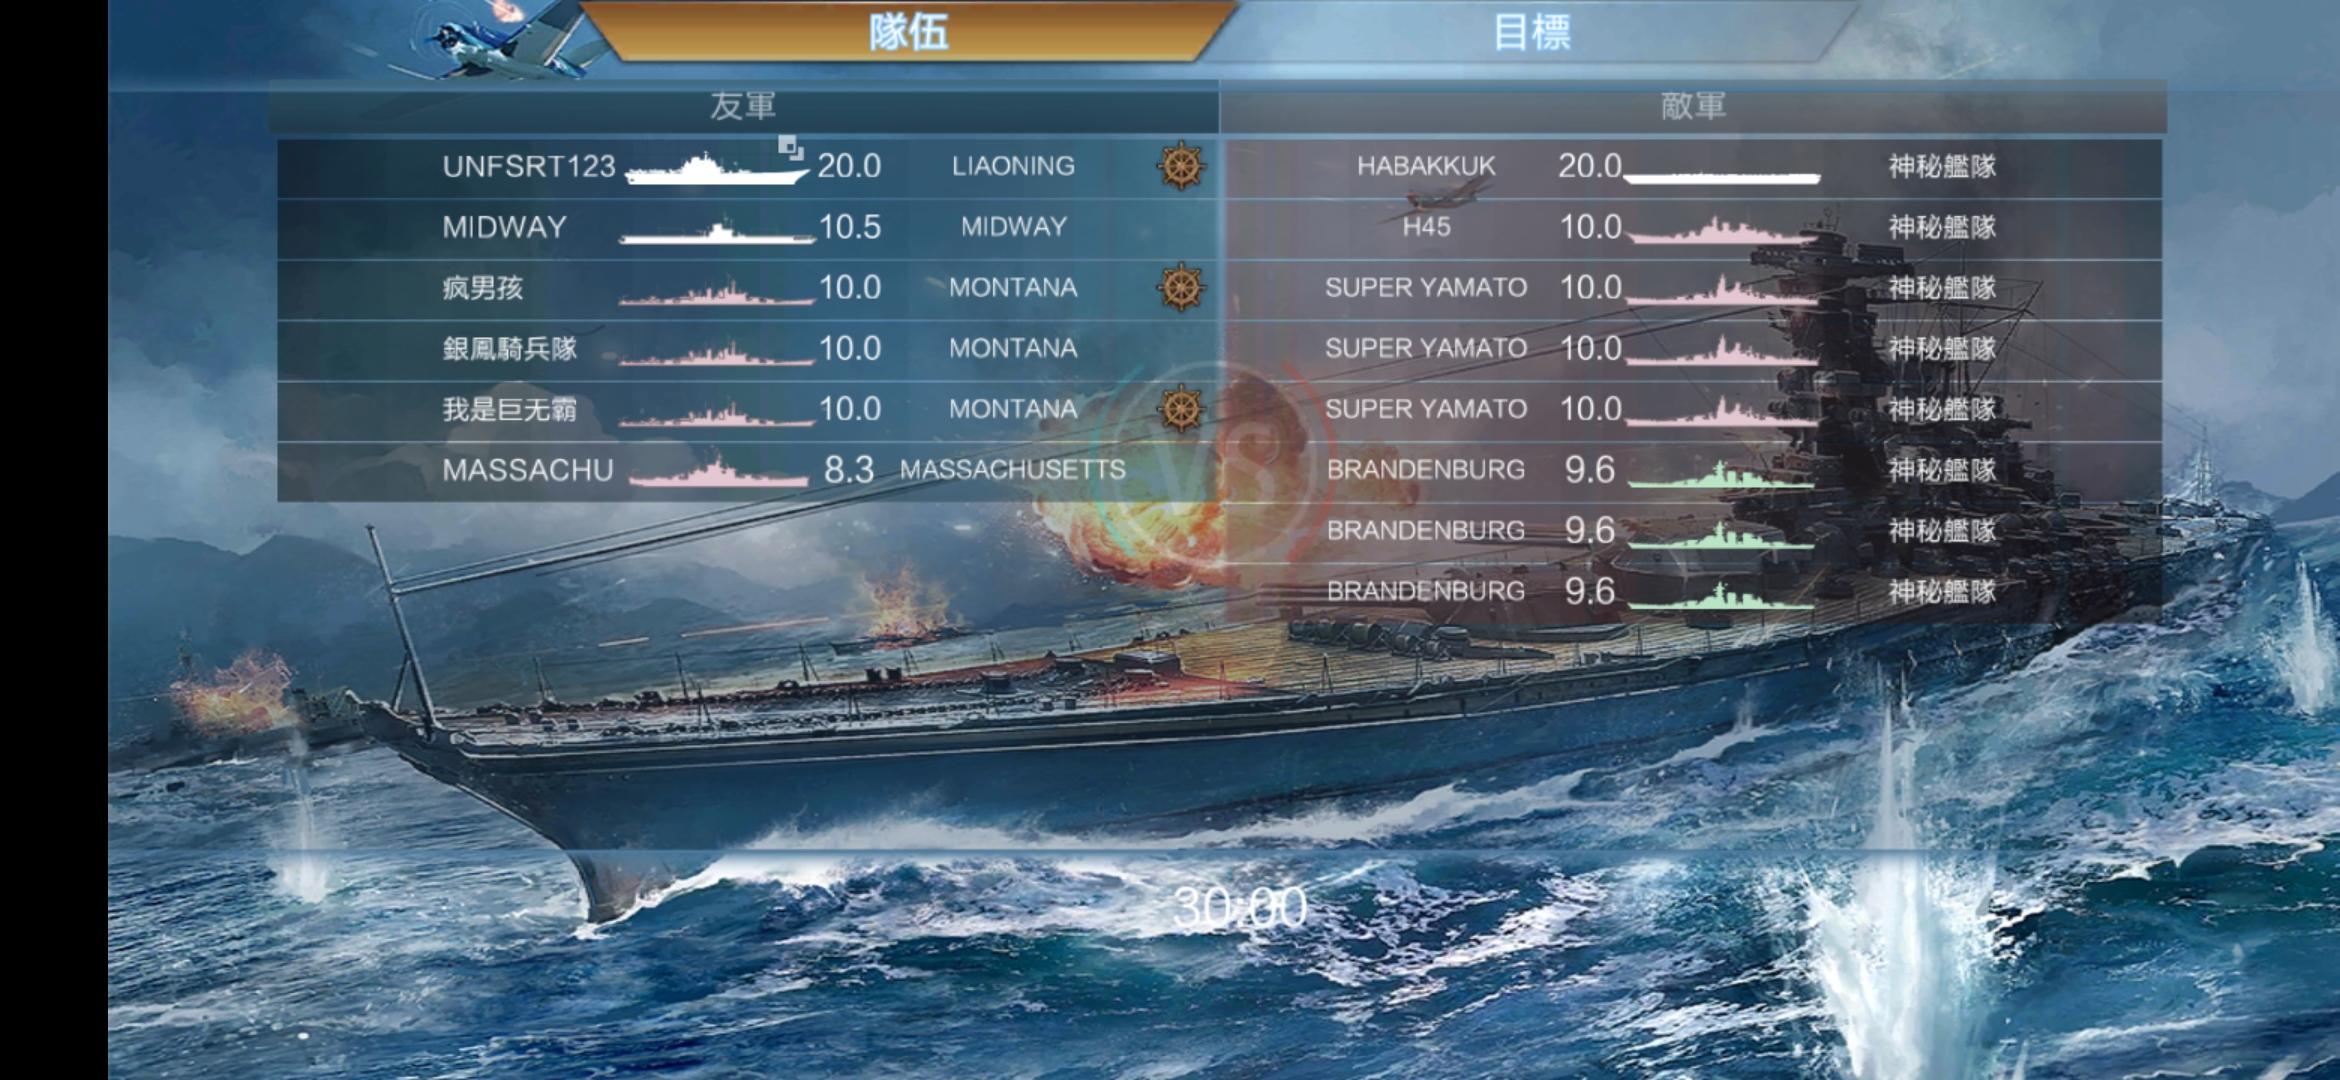Click the LIAONING carrier silhouette icon
Viewport: 2340px width, 1080px height.
716,170
